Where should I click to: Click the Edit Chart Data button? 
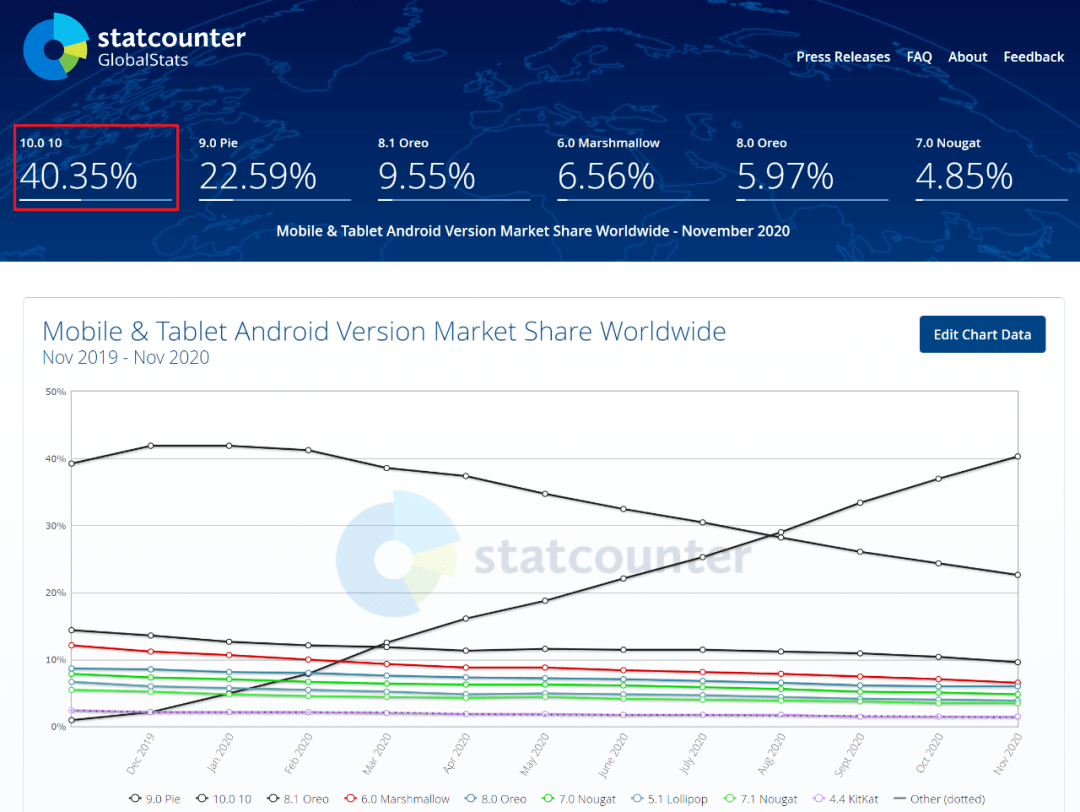click(x=981, y=335)
